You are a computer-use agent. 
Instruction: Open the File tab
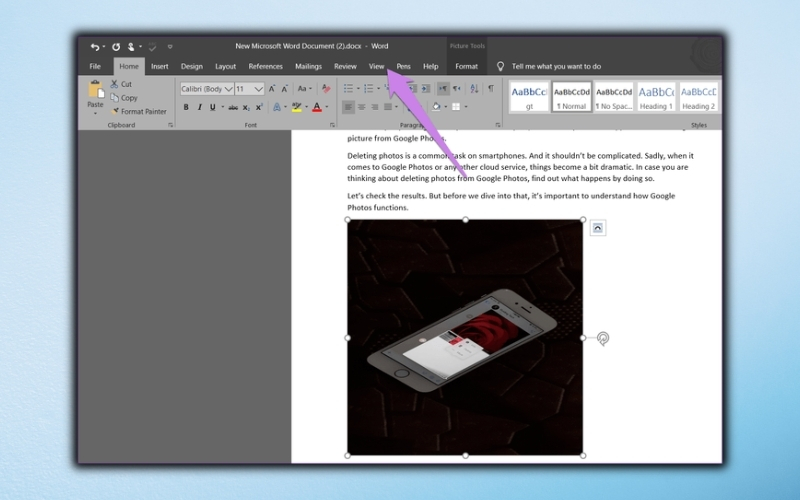[95, 66]
